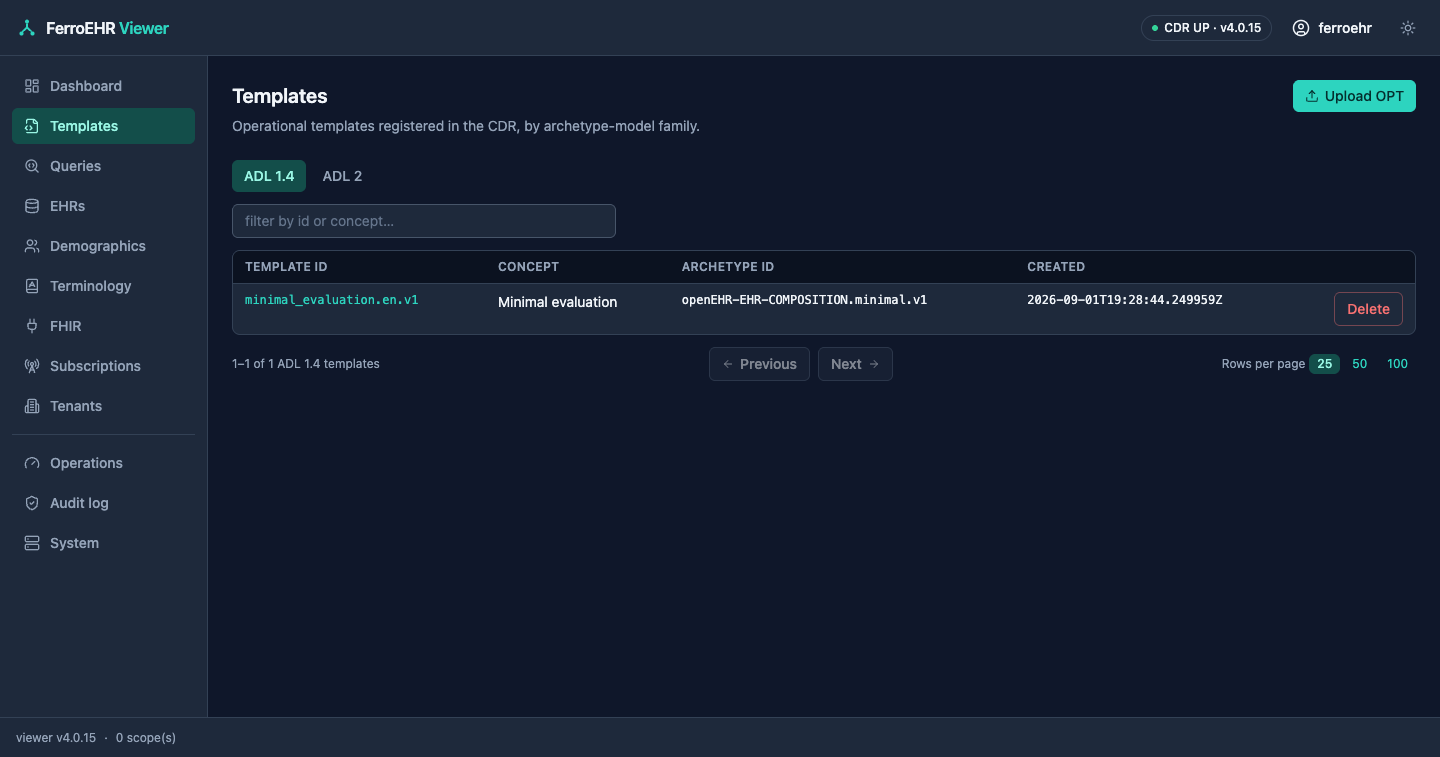Image resolution: width=1440 pixels, height=757 pixels.
Task: Open the Dashboard page
Action: tap(103, 86)
